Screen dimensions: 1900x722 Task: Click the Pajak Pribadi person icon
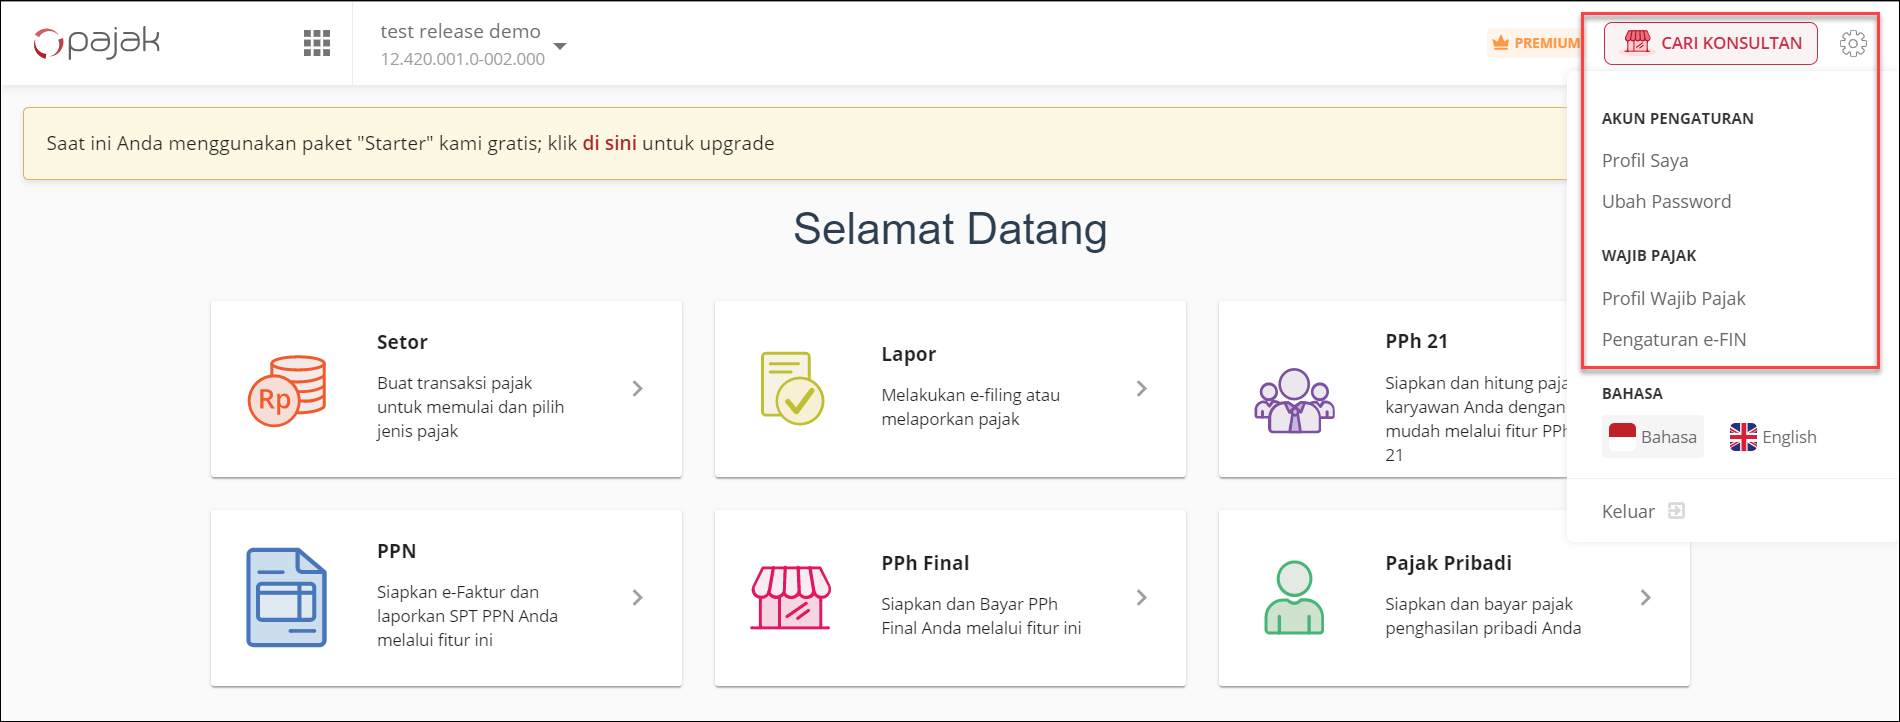click(1294, 597)
